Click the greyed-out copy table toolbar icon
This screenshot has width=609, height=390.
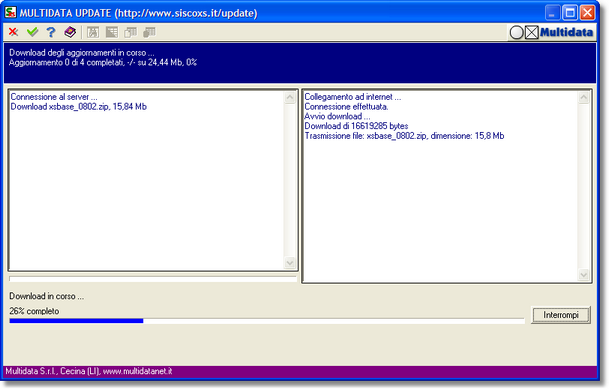(x=130, y=32)
